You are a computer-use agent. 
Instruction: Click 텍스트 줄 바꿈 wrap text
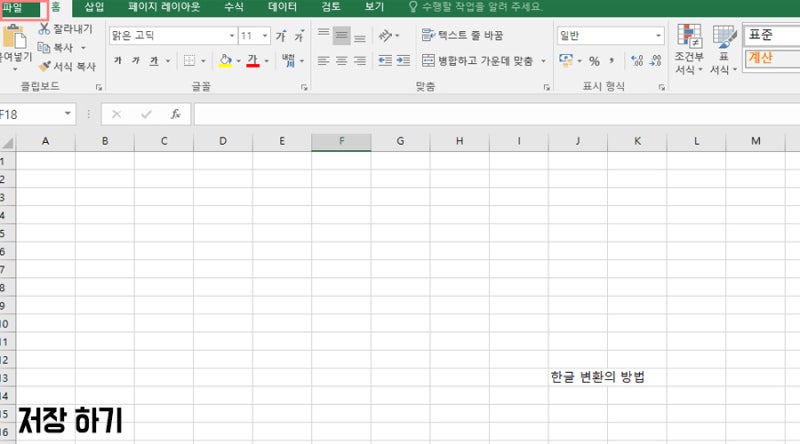pos(462,35)
